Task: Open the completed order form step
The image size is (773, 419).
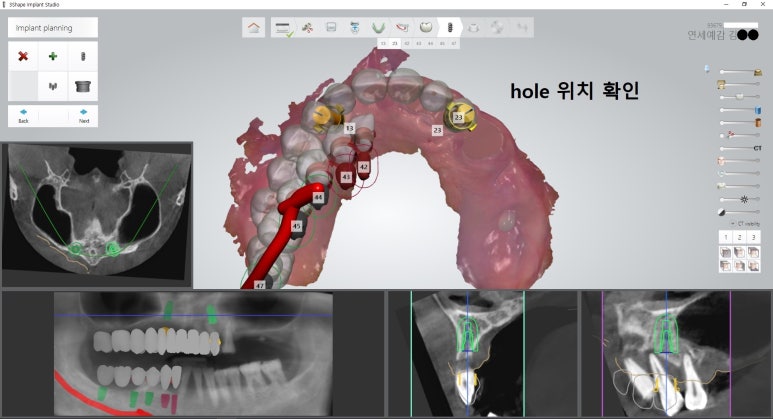Action: (x=283, y=28)
